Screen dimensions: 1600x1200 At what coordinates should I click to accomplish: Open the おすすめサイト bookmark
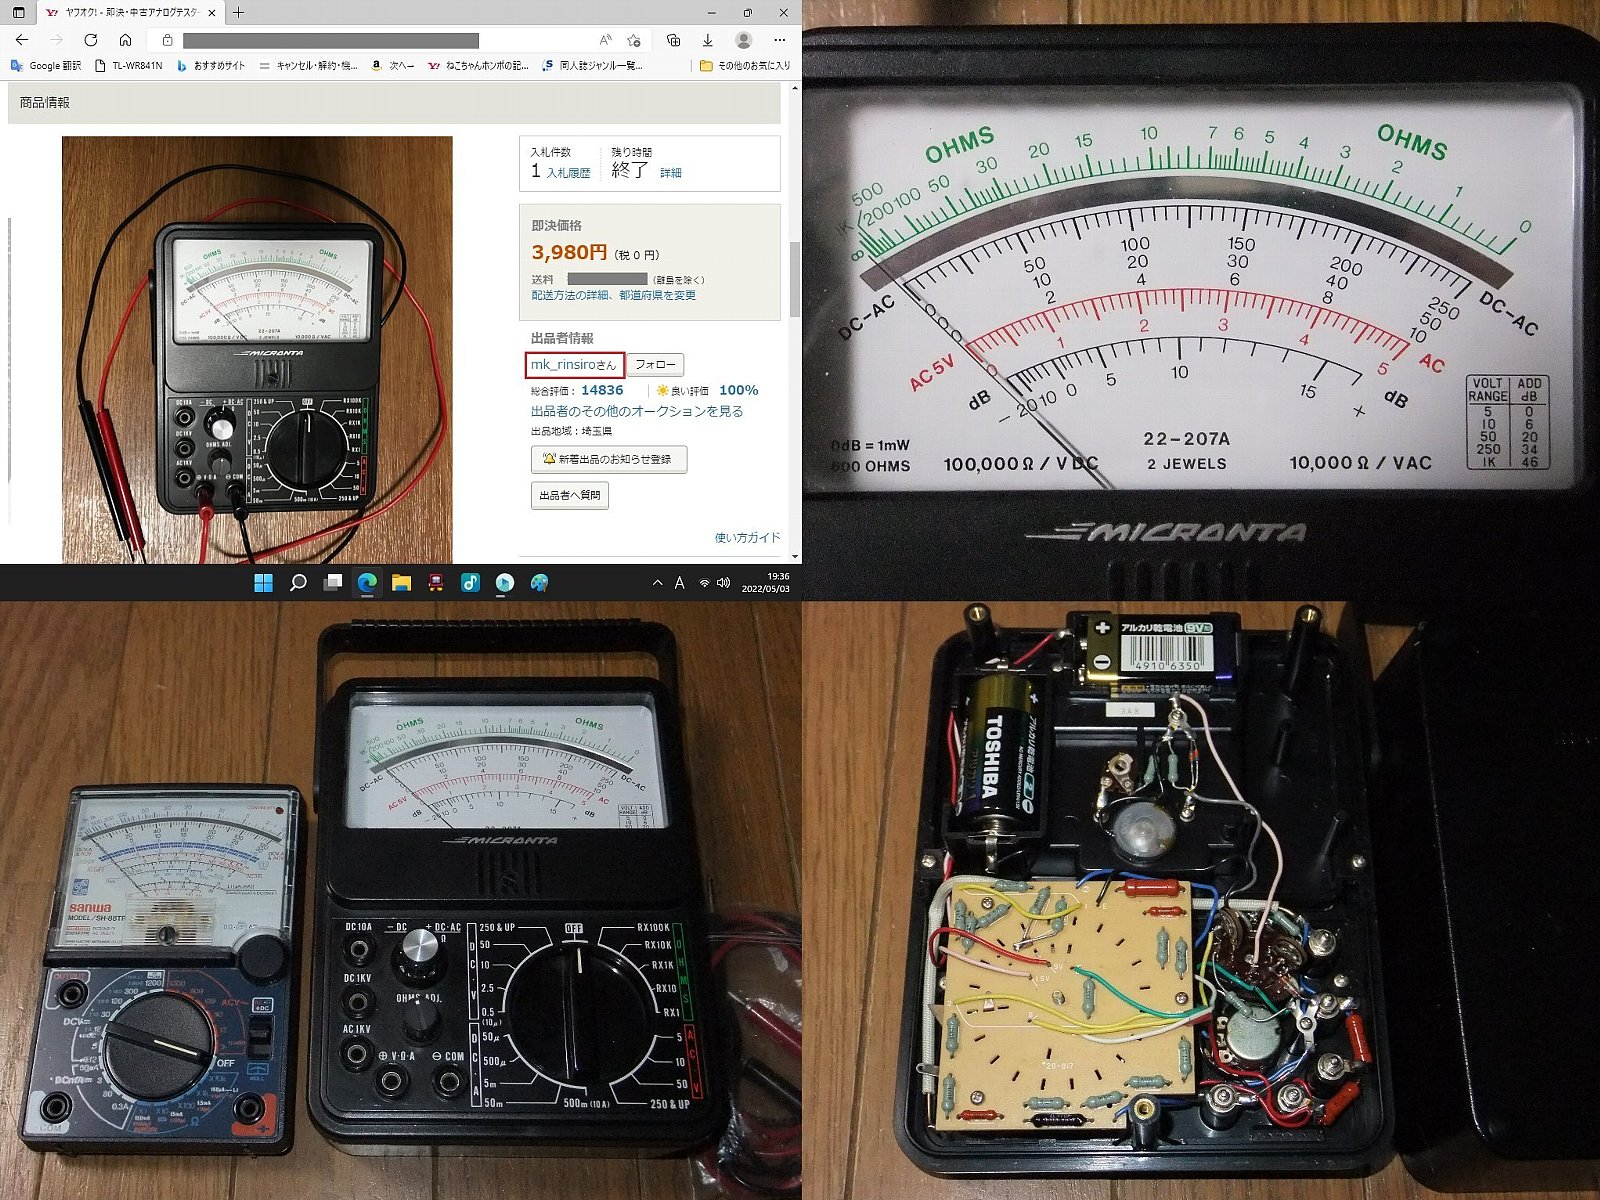[x=211, y=65]
